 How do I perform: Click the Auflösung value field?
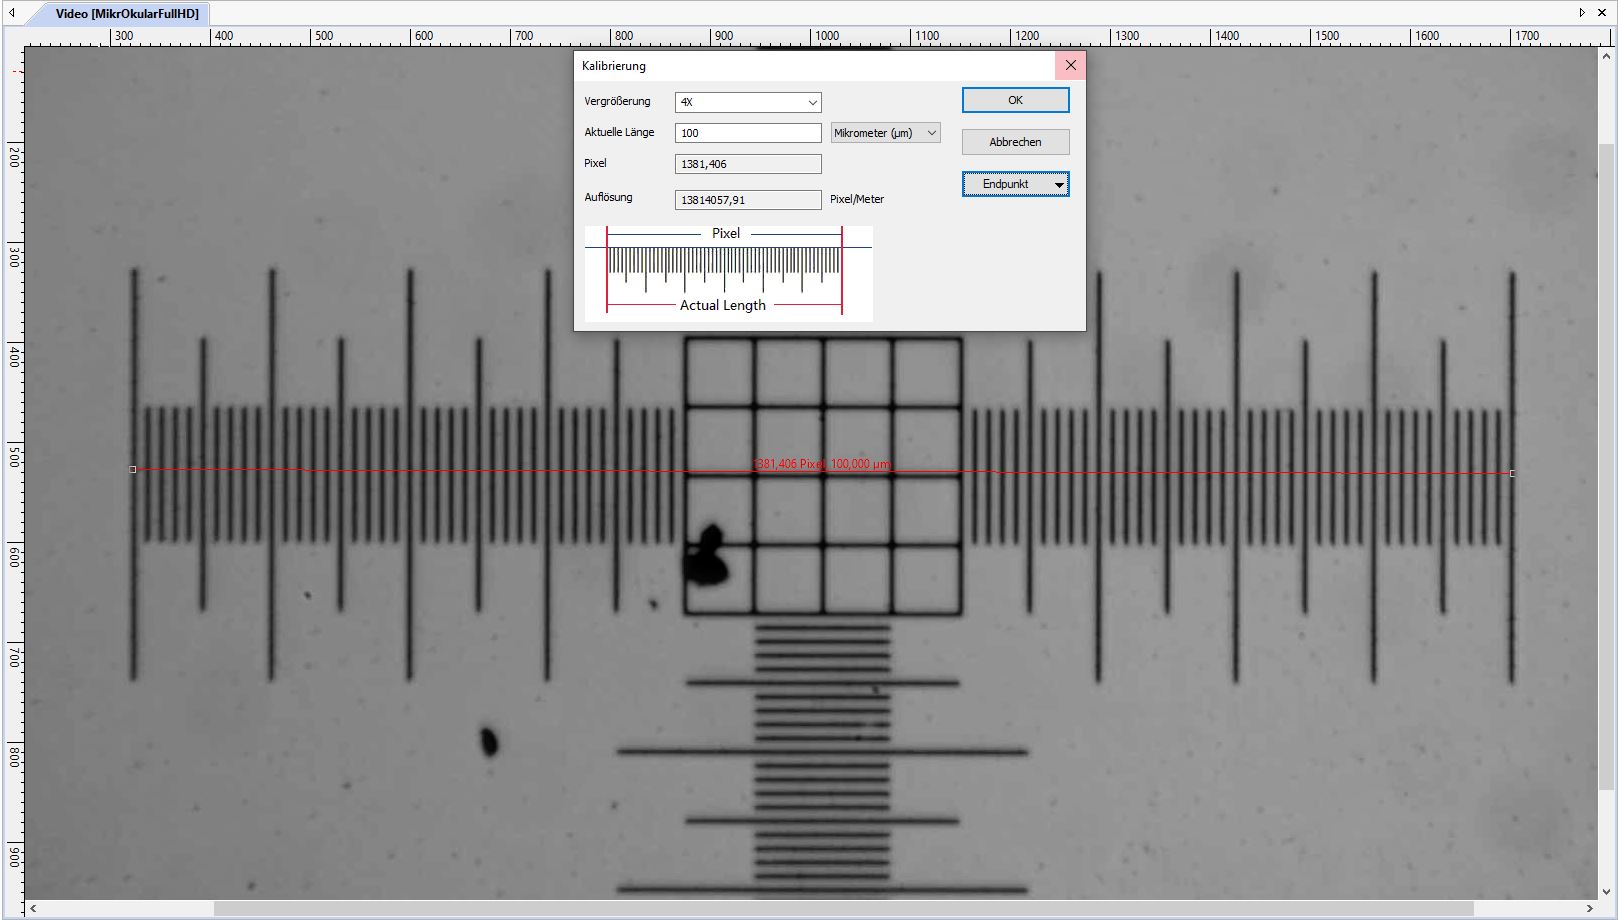click(x=747, y=200)
